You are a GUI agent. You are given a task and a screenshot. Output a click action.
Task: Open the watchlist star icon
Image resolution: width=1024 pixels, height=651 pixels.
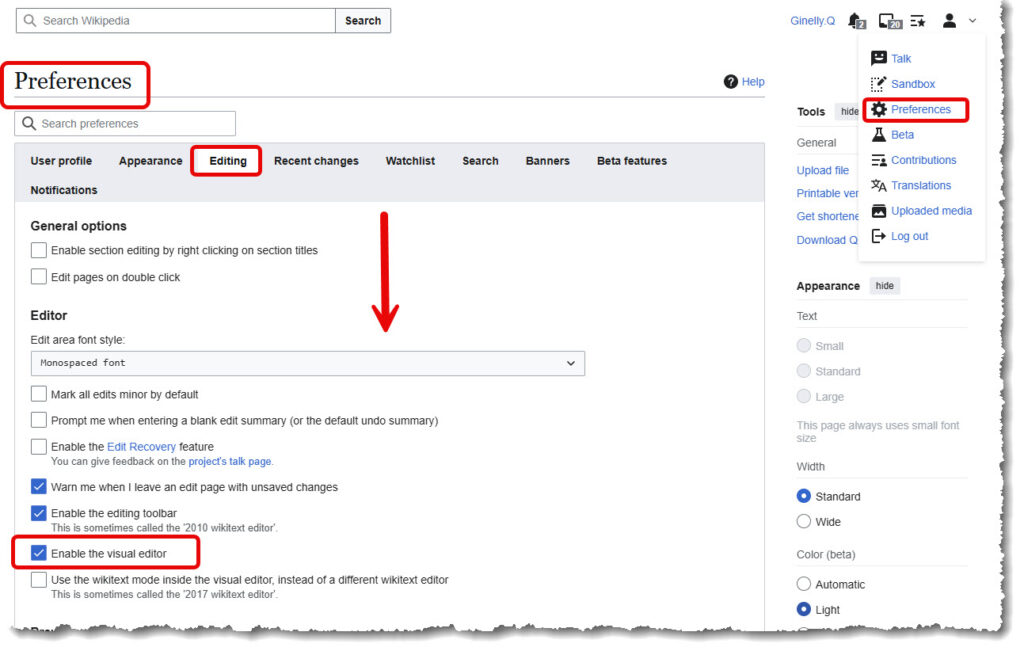[918, 21]
